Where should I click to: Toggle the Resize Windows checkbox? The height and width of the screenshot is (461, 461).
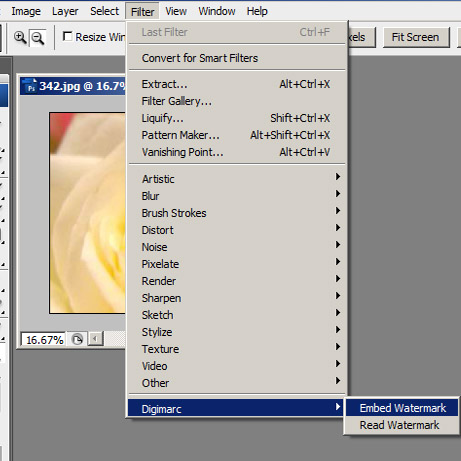(68, 36)
